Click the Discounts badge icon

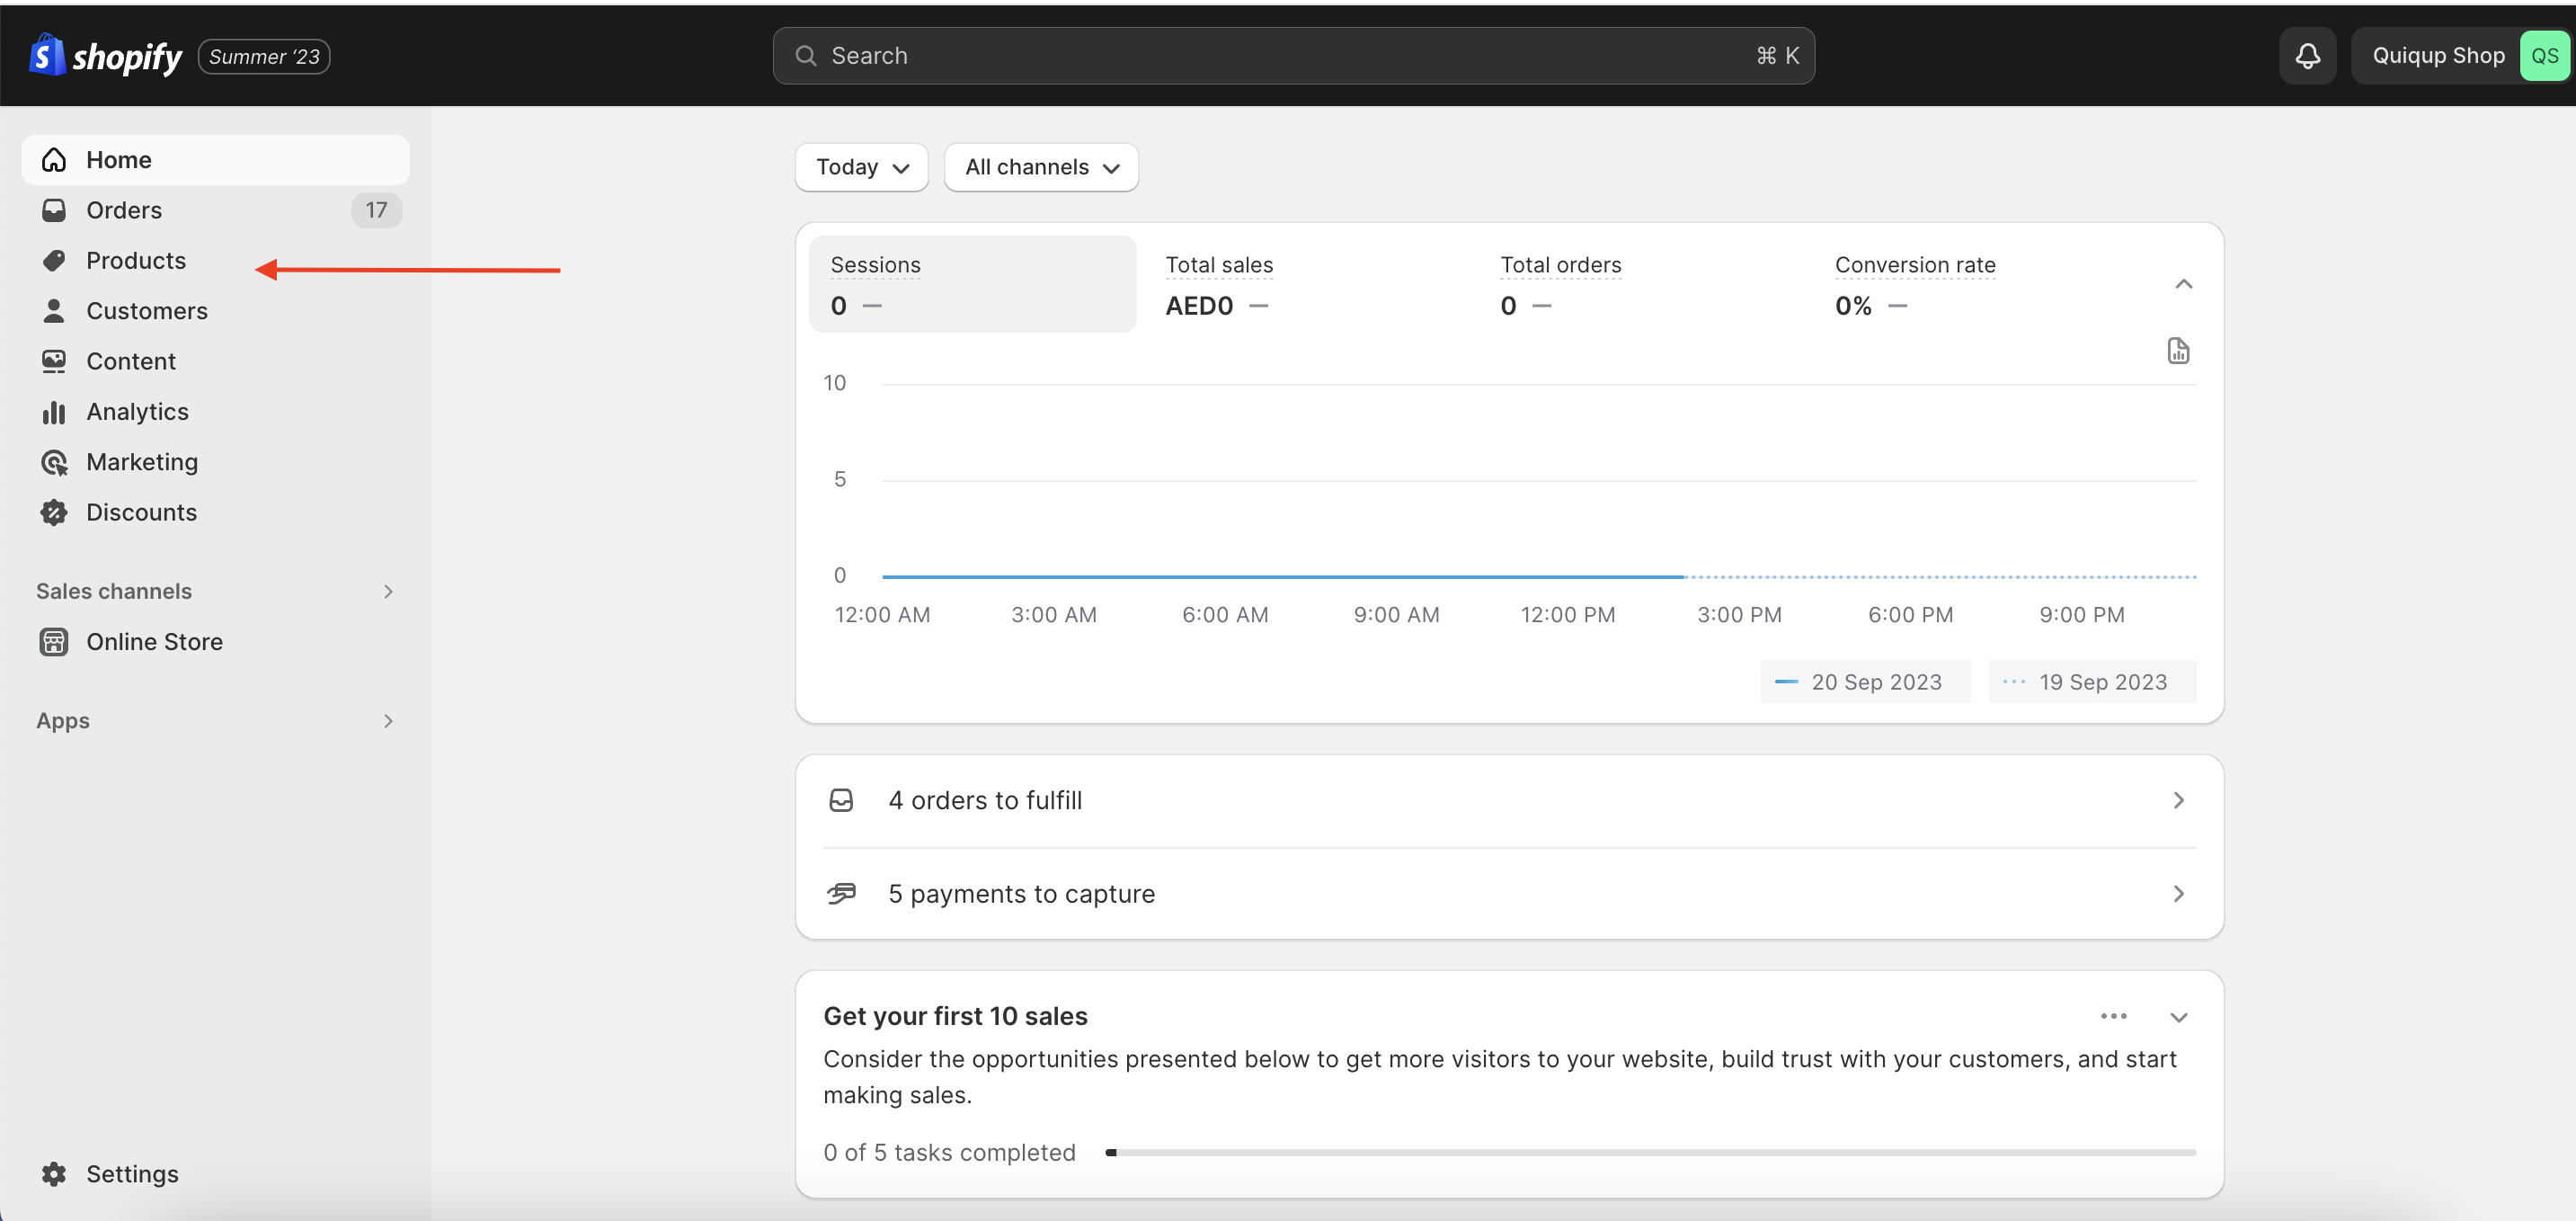click(x=54, y=512)
